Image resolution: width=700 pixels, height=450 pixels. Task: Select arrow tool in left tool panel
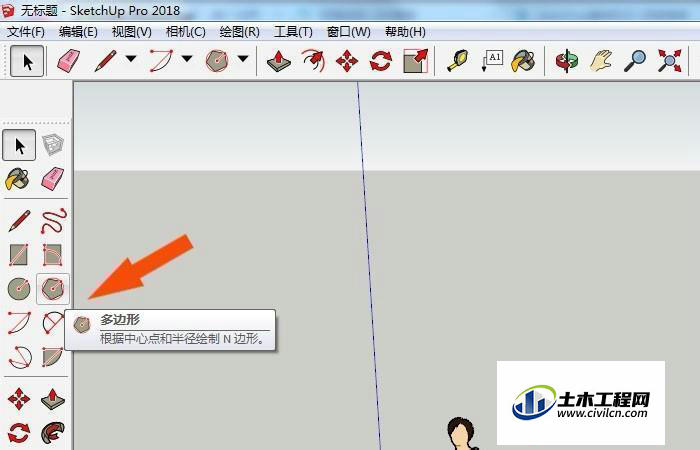[x=19, y=145]
